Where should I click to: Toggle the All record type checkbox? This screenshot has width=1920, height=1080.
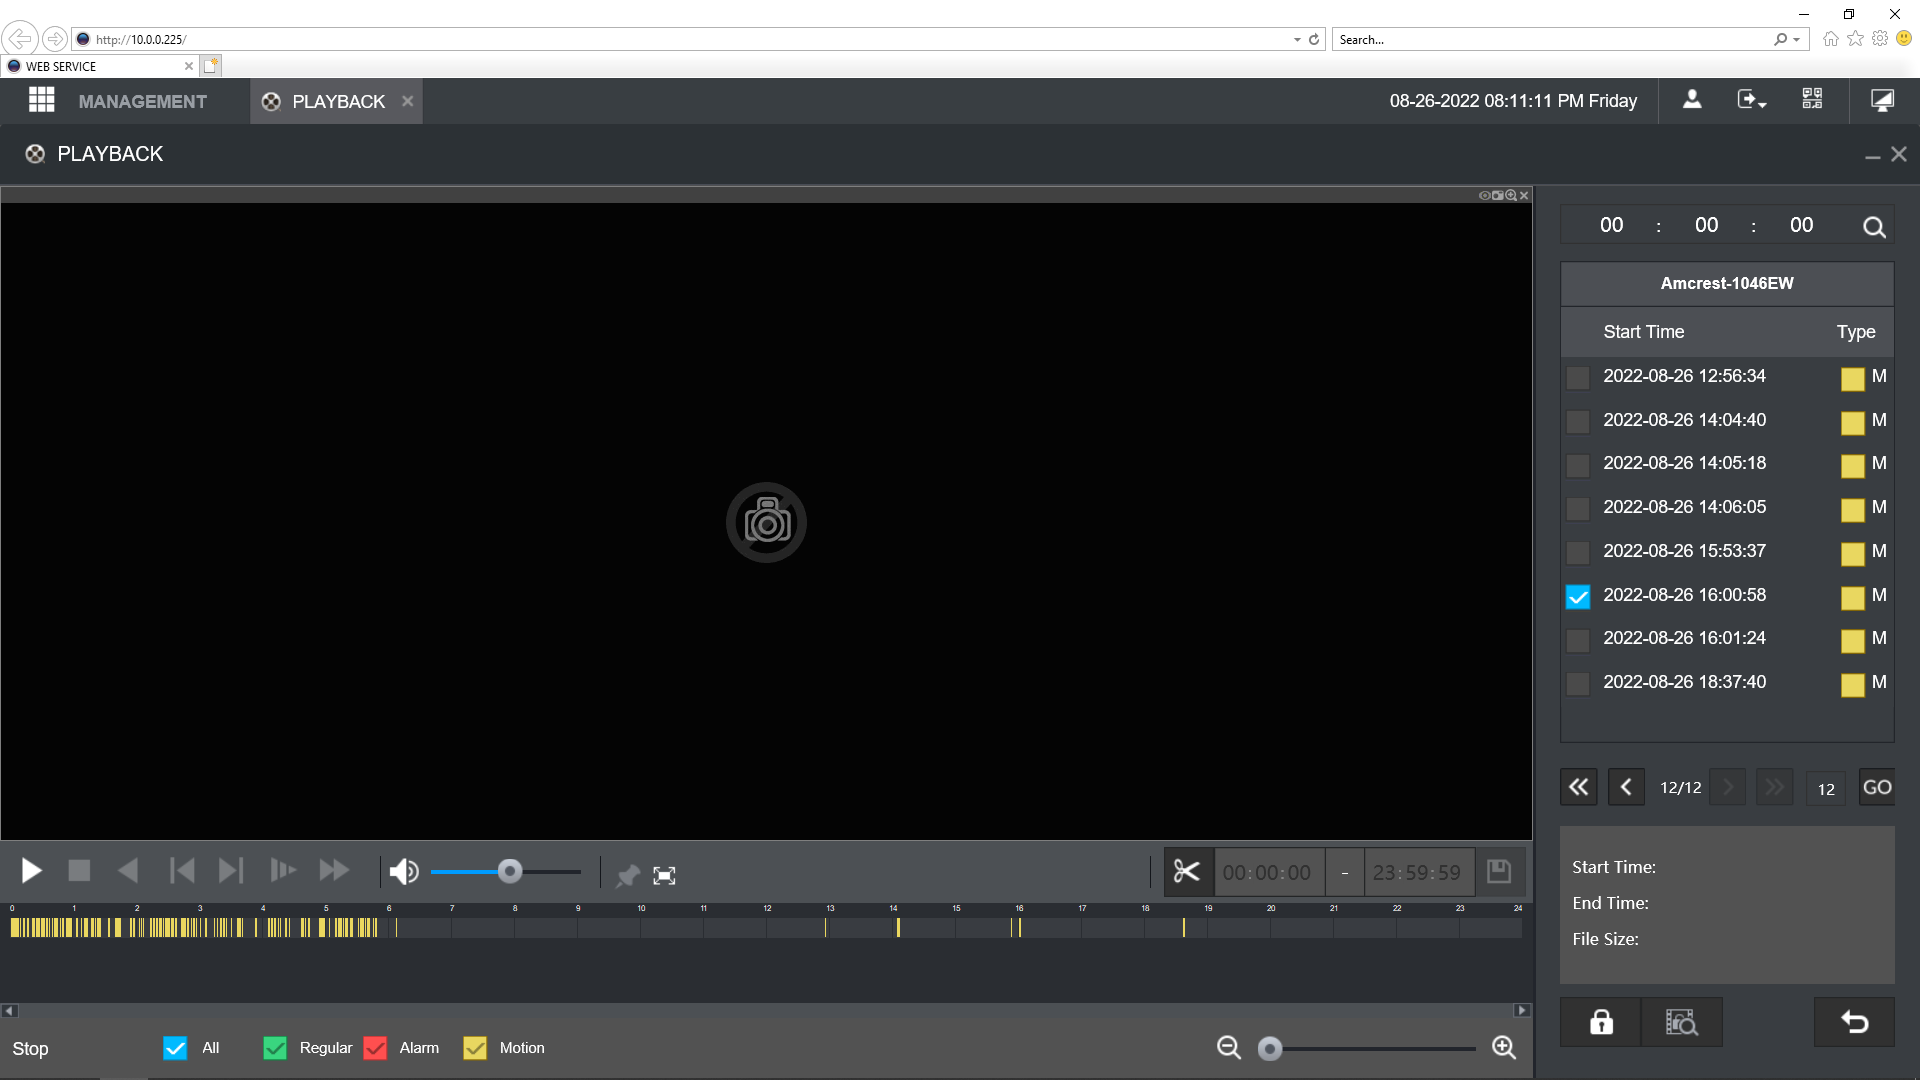tap(175, 1048)
